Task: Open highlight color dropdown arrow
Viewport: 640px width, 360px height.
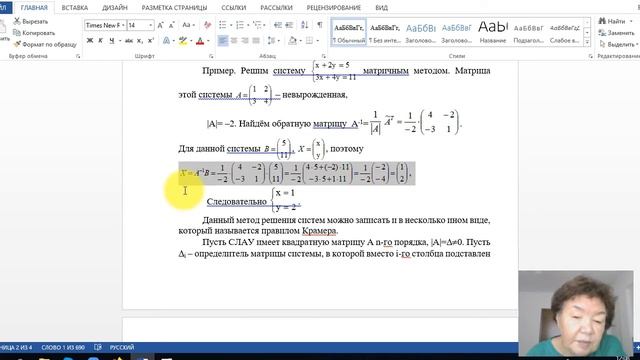Action: tap(191, 40)
